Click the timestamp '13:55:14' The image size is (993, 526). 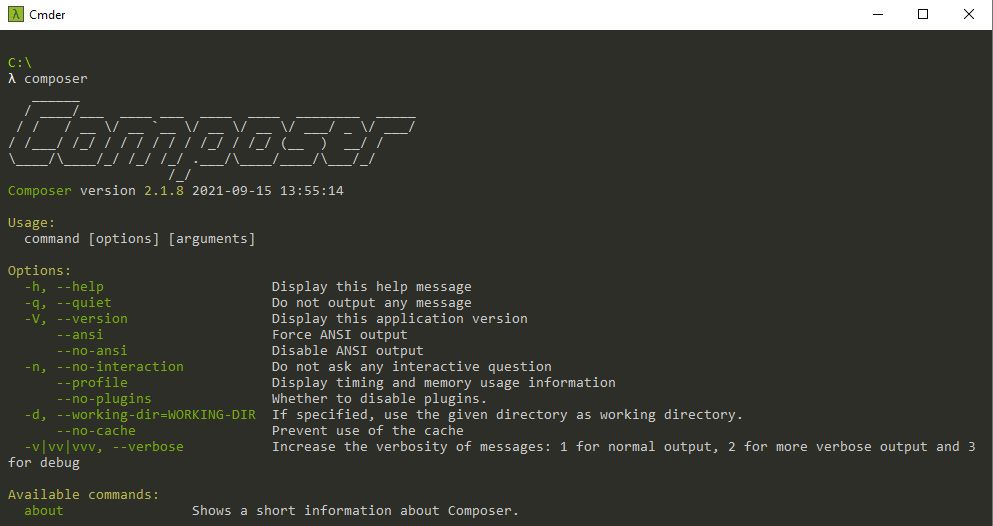(312, 191)
